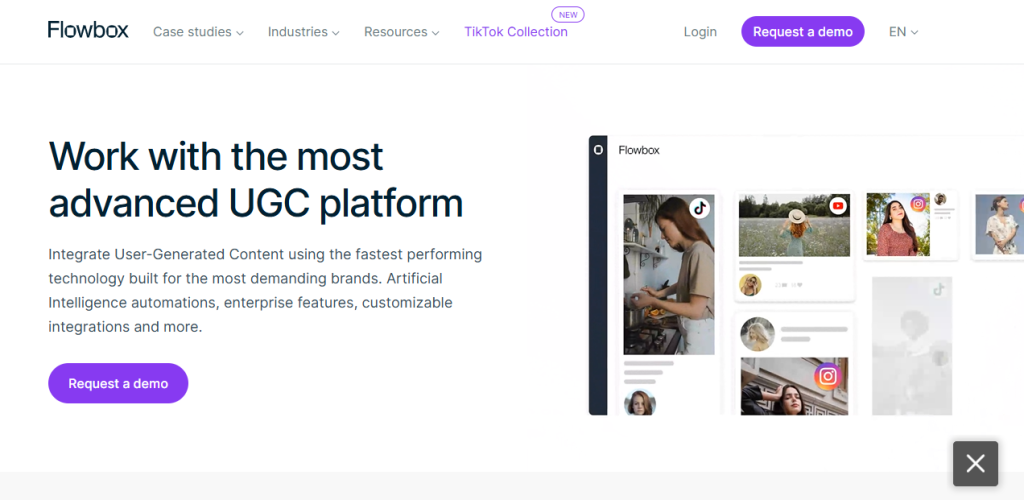Click Request a demo in the header
This screenshot has height=500, width=1024.
point(803,31)
